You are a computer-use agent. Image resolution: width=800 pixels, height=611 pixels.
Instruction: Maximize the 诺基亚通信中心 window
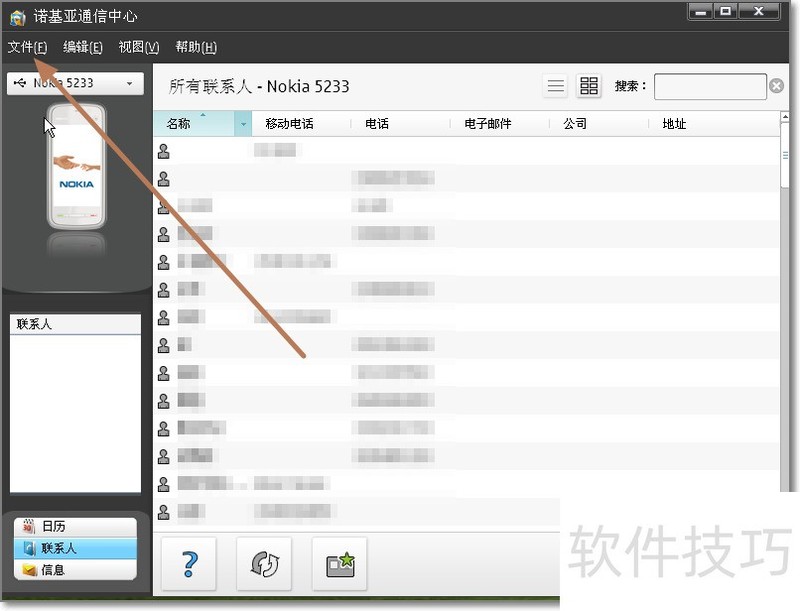725,11
